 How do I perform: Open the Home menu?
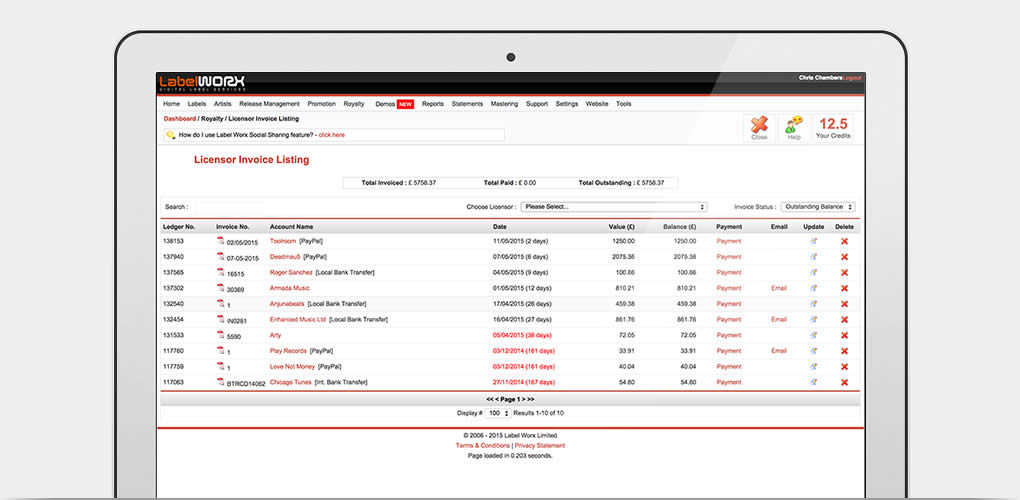[171, 104]
